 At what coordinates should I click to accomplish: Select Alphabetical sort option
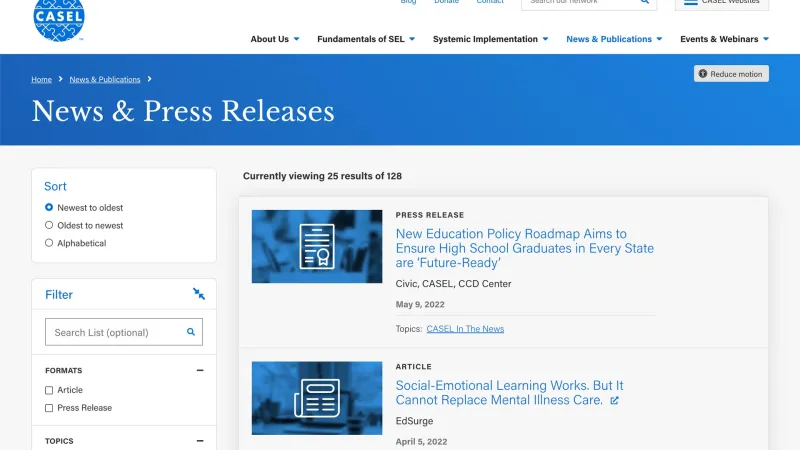click(49, 243)
